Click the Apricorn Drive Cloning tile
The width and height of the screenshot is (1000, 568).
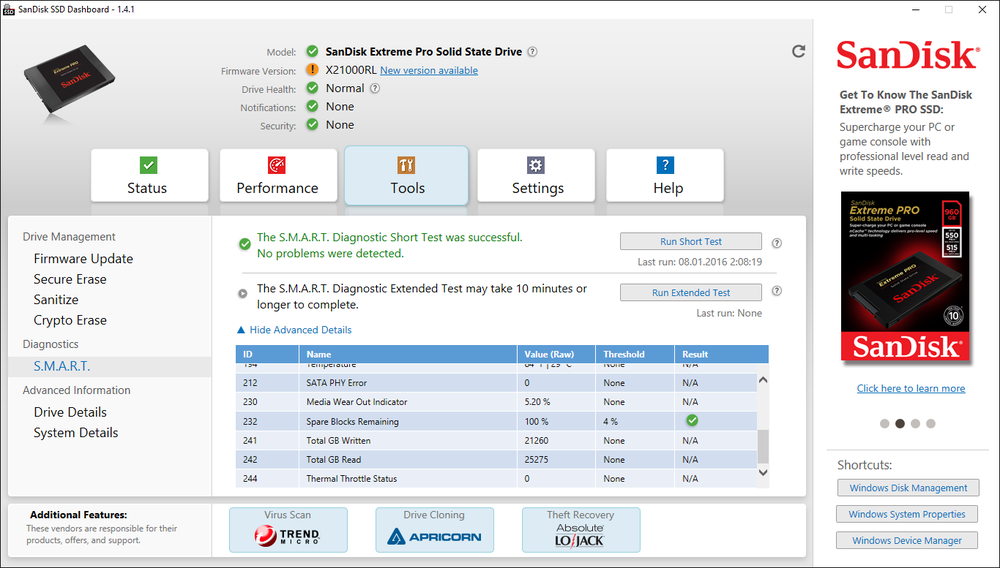coord(434,530)
